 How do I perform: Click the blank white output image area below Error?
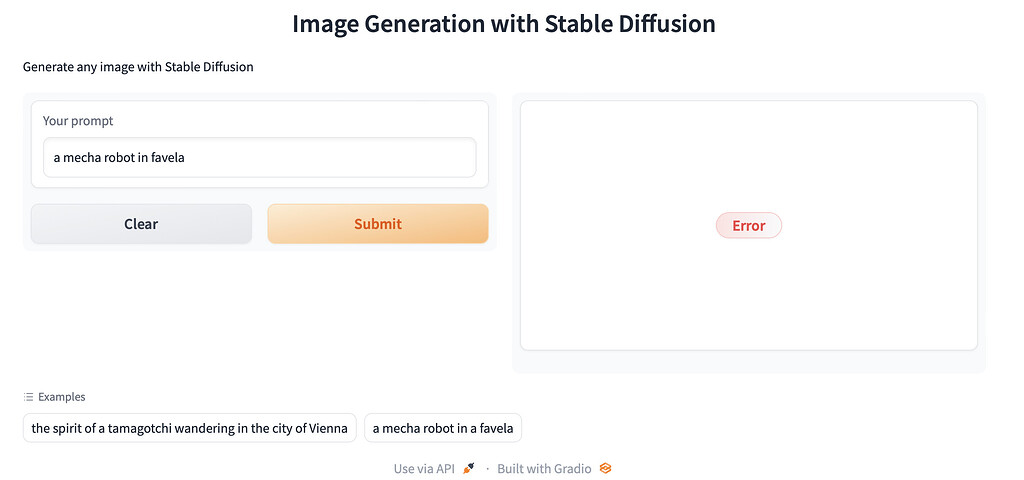pyautogui.click(x=748, y=300)
